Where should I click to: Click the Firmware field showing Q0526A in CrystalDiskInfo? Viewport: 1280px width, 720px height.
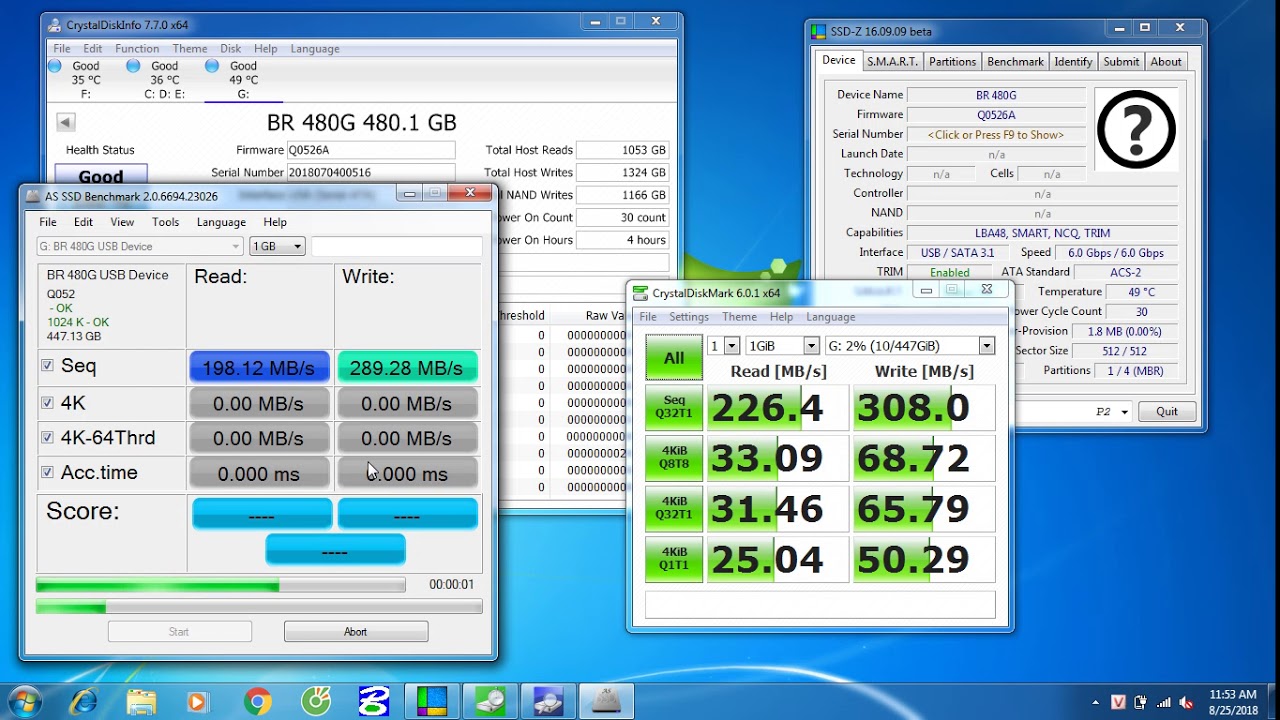pyautogui.click(x=371, y=150)
